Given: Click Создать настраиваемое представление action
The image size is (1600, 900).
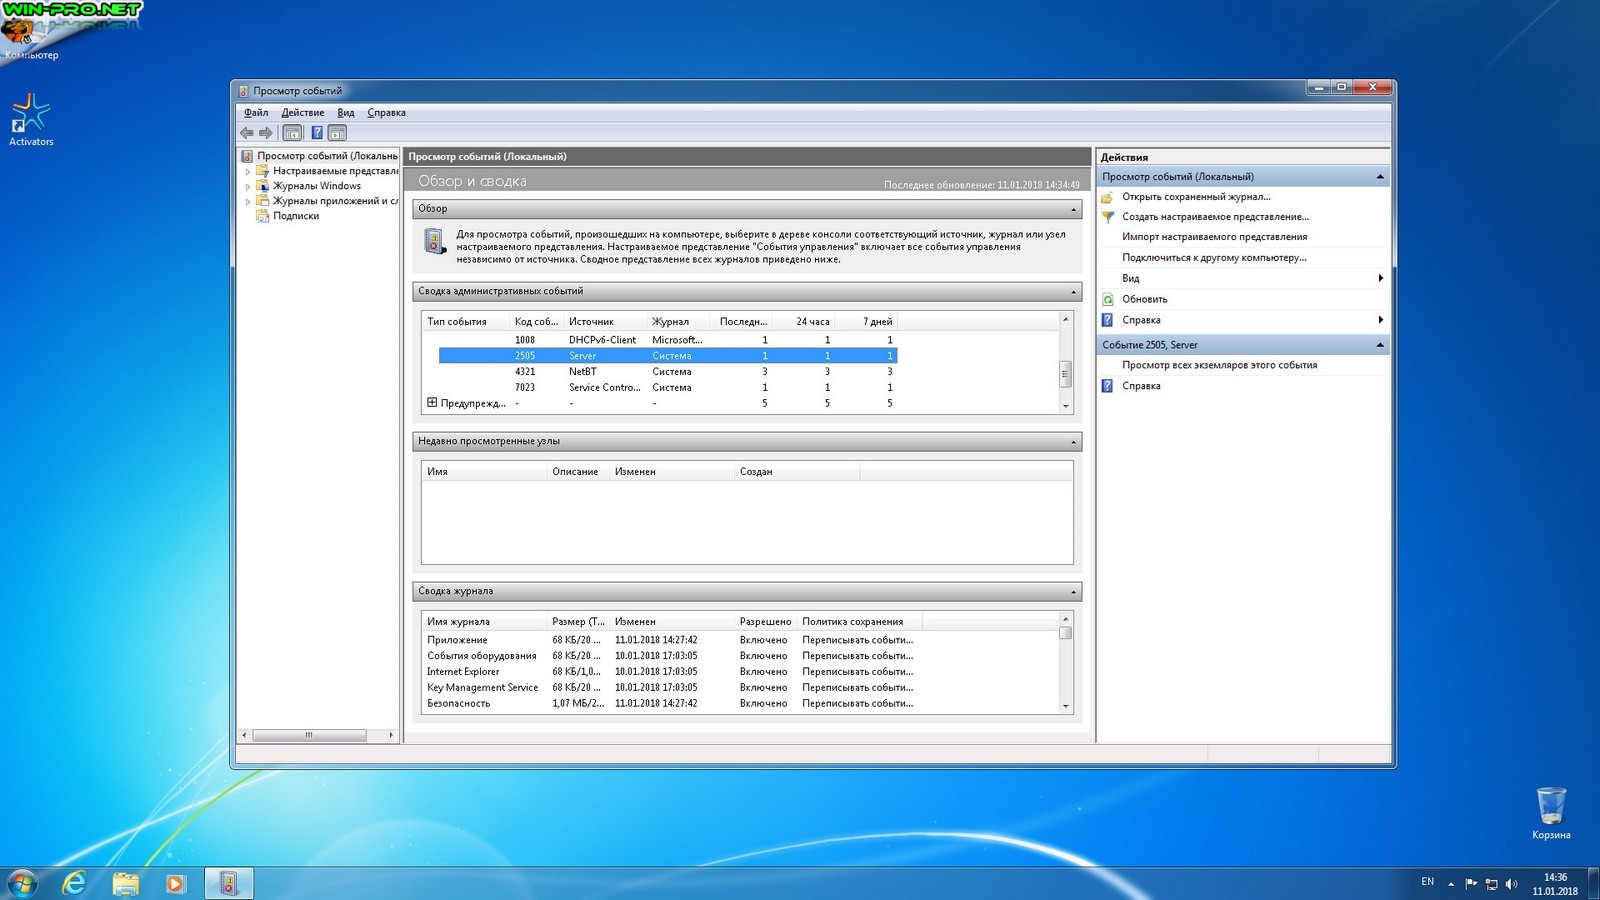Looking at the screenshot, I should (x=1214, y=217).
